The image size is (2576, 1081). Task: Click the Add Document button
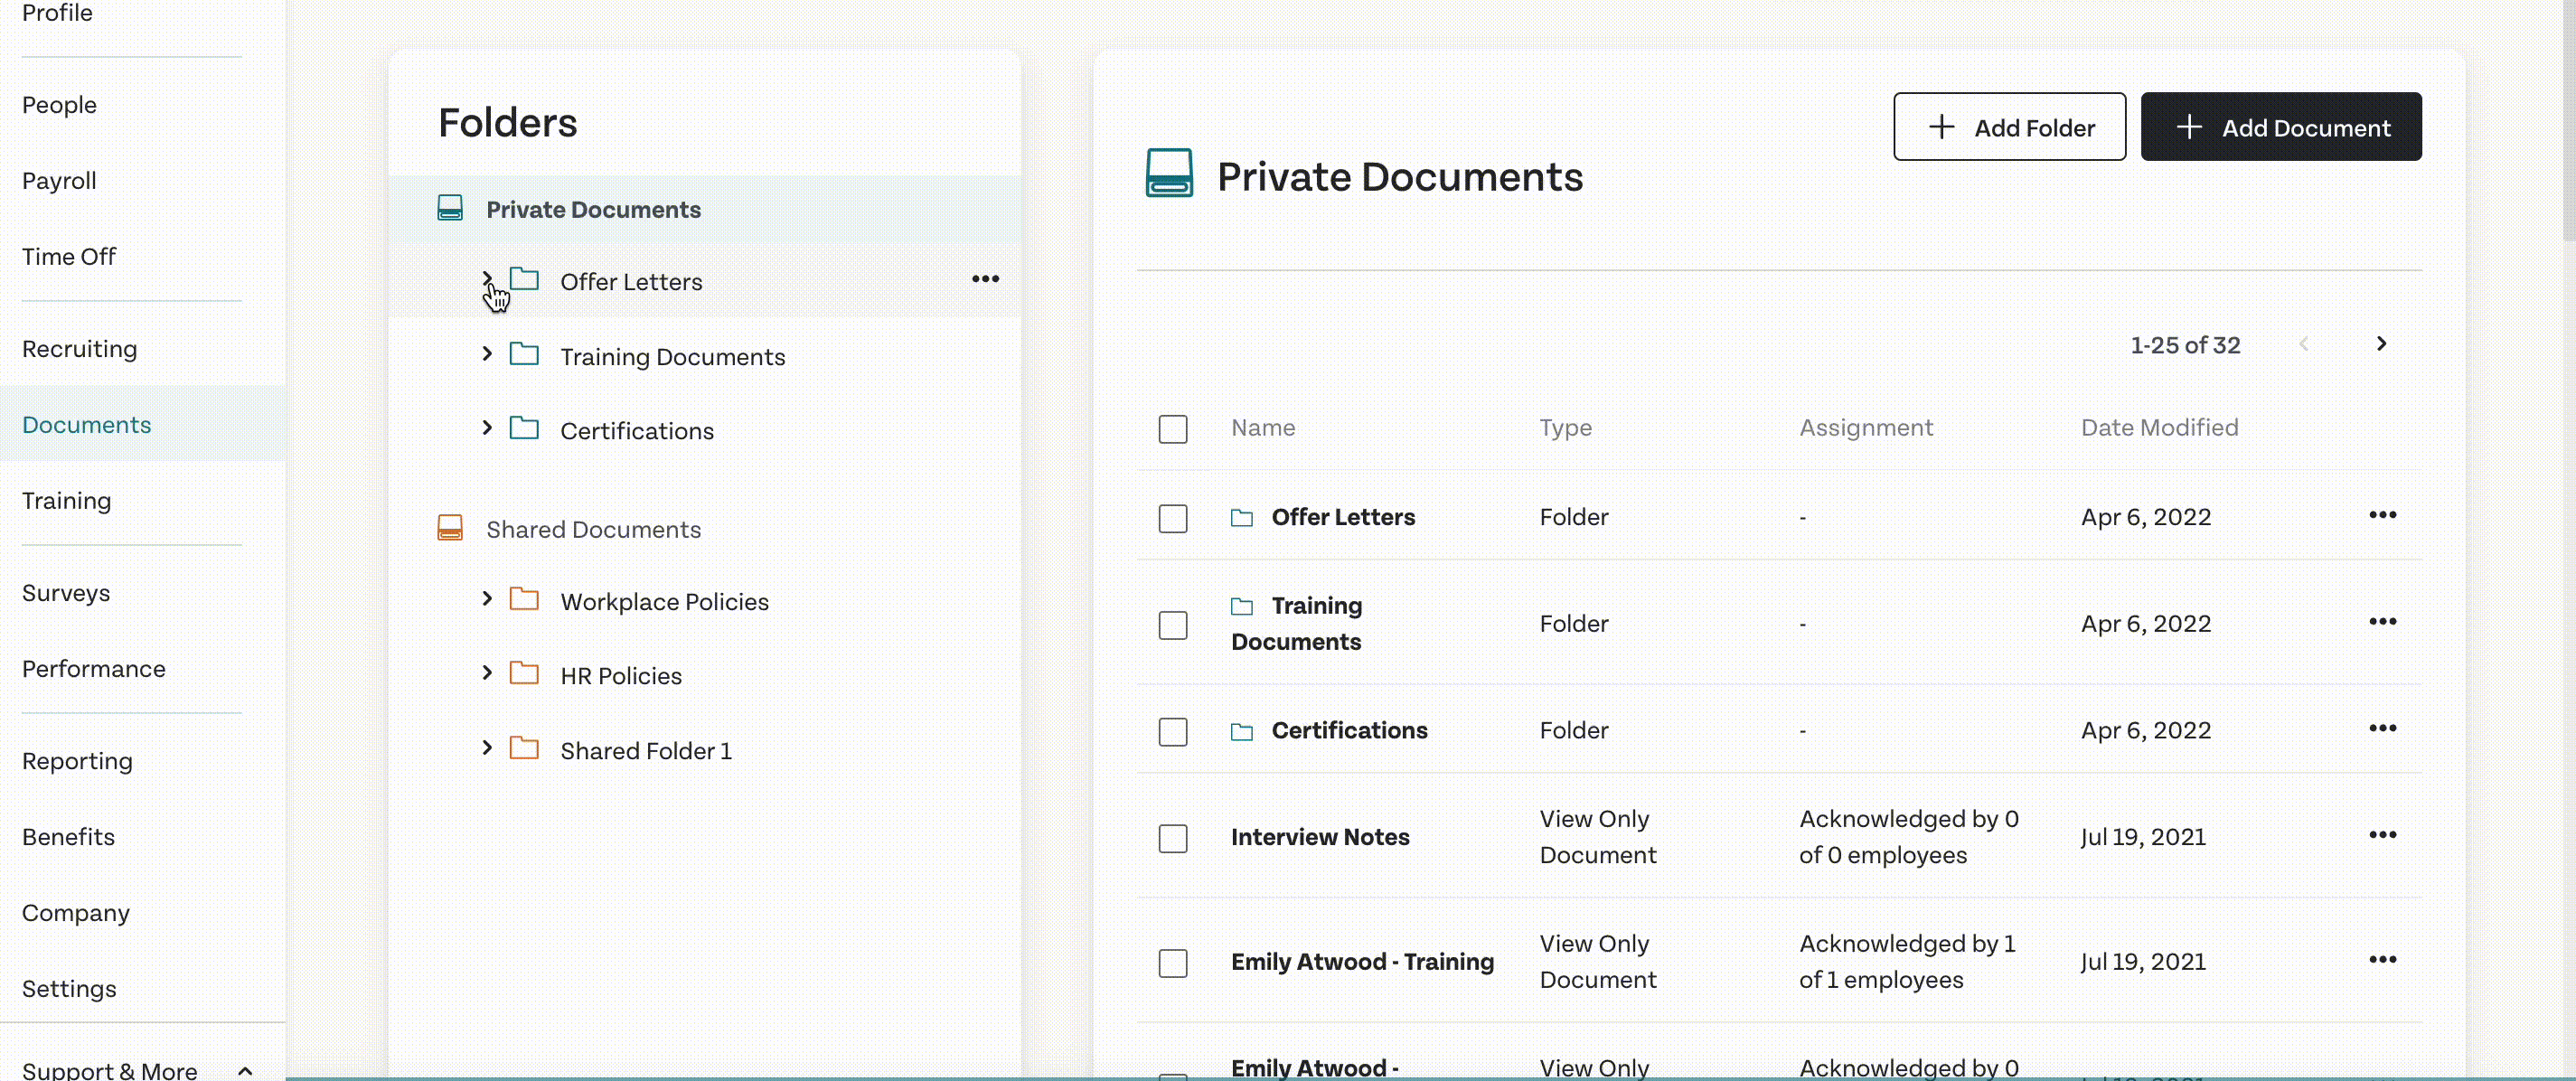pyautogui.click(x=2280, y=127)
